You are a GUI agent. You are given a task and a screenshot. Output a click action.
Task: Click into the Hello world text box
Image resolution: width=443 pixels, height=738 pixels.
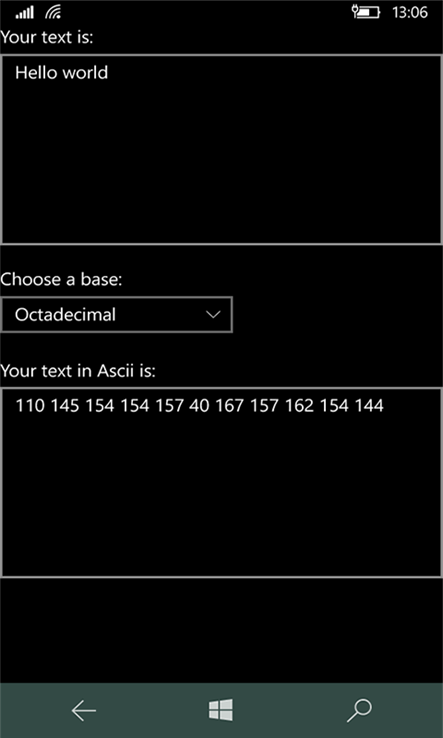click(221, 149)
